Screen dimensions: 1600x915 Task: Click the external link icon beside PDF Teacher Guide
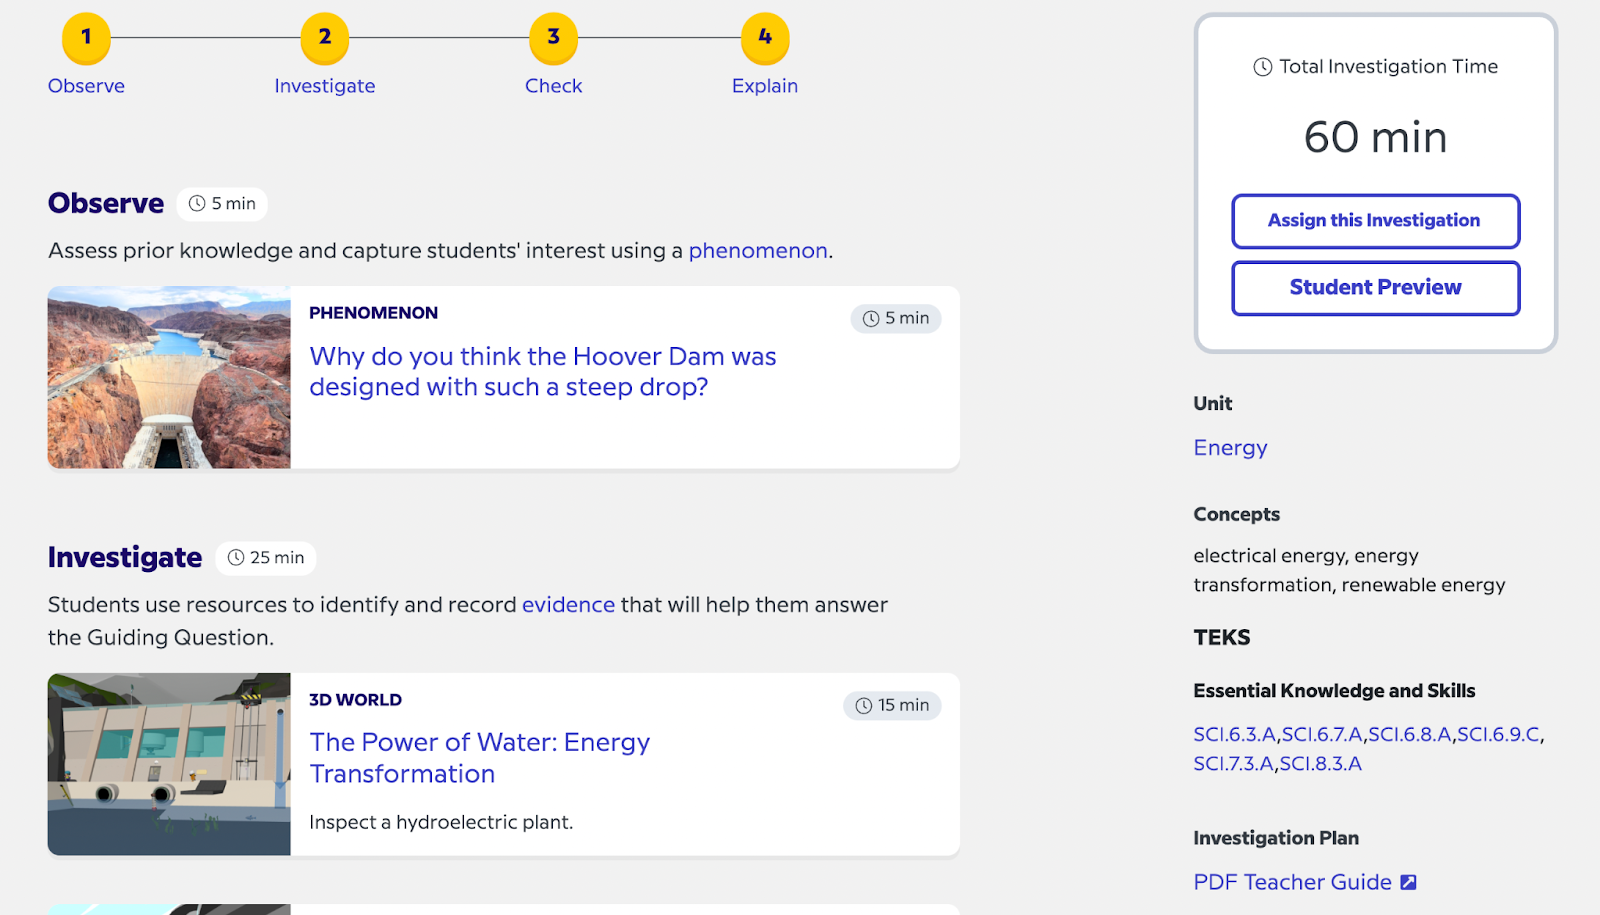pos(1408,882)
